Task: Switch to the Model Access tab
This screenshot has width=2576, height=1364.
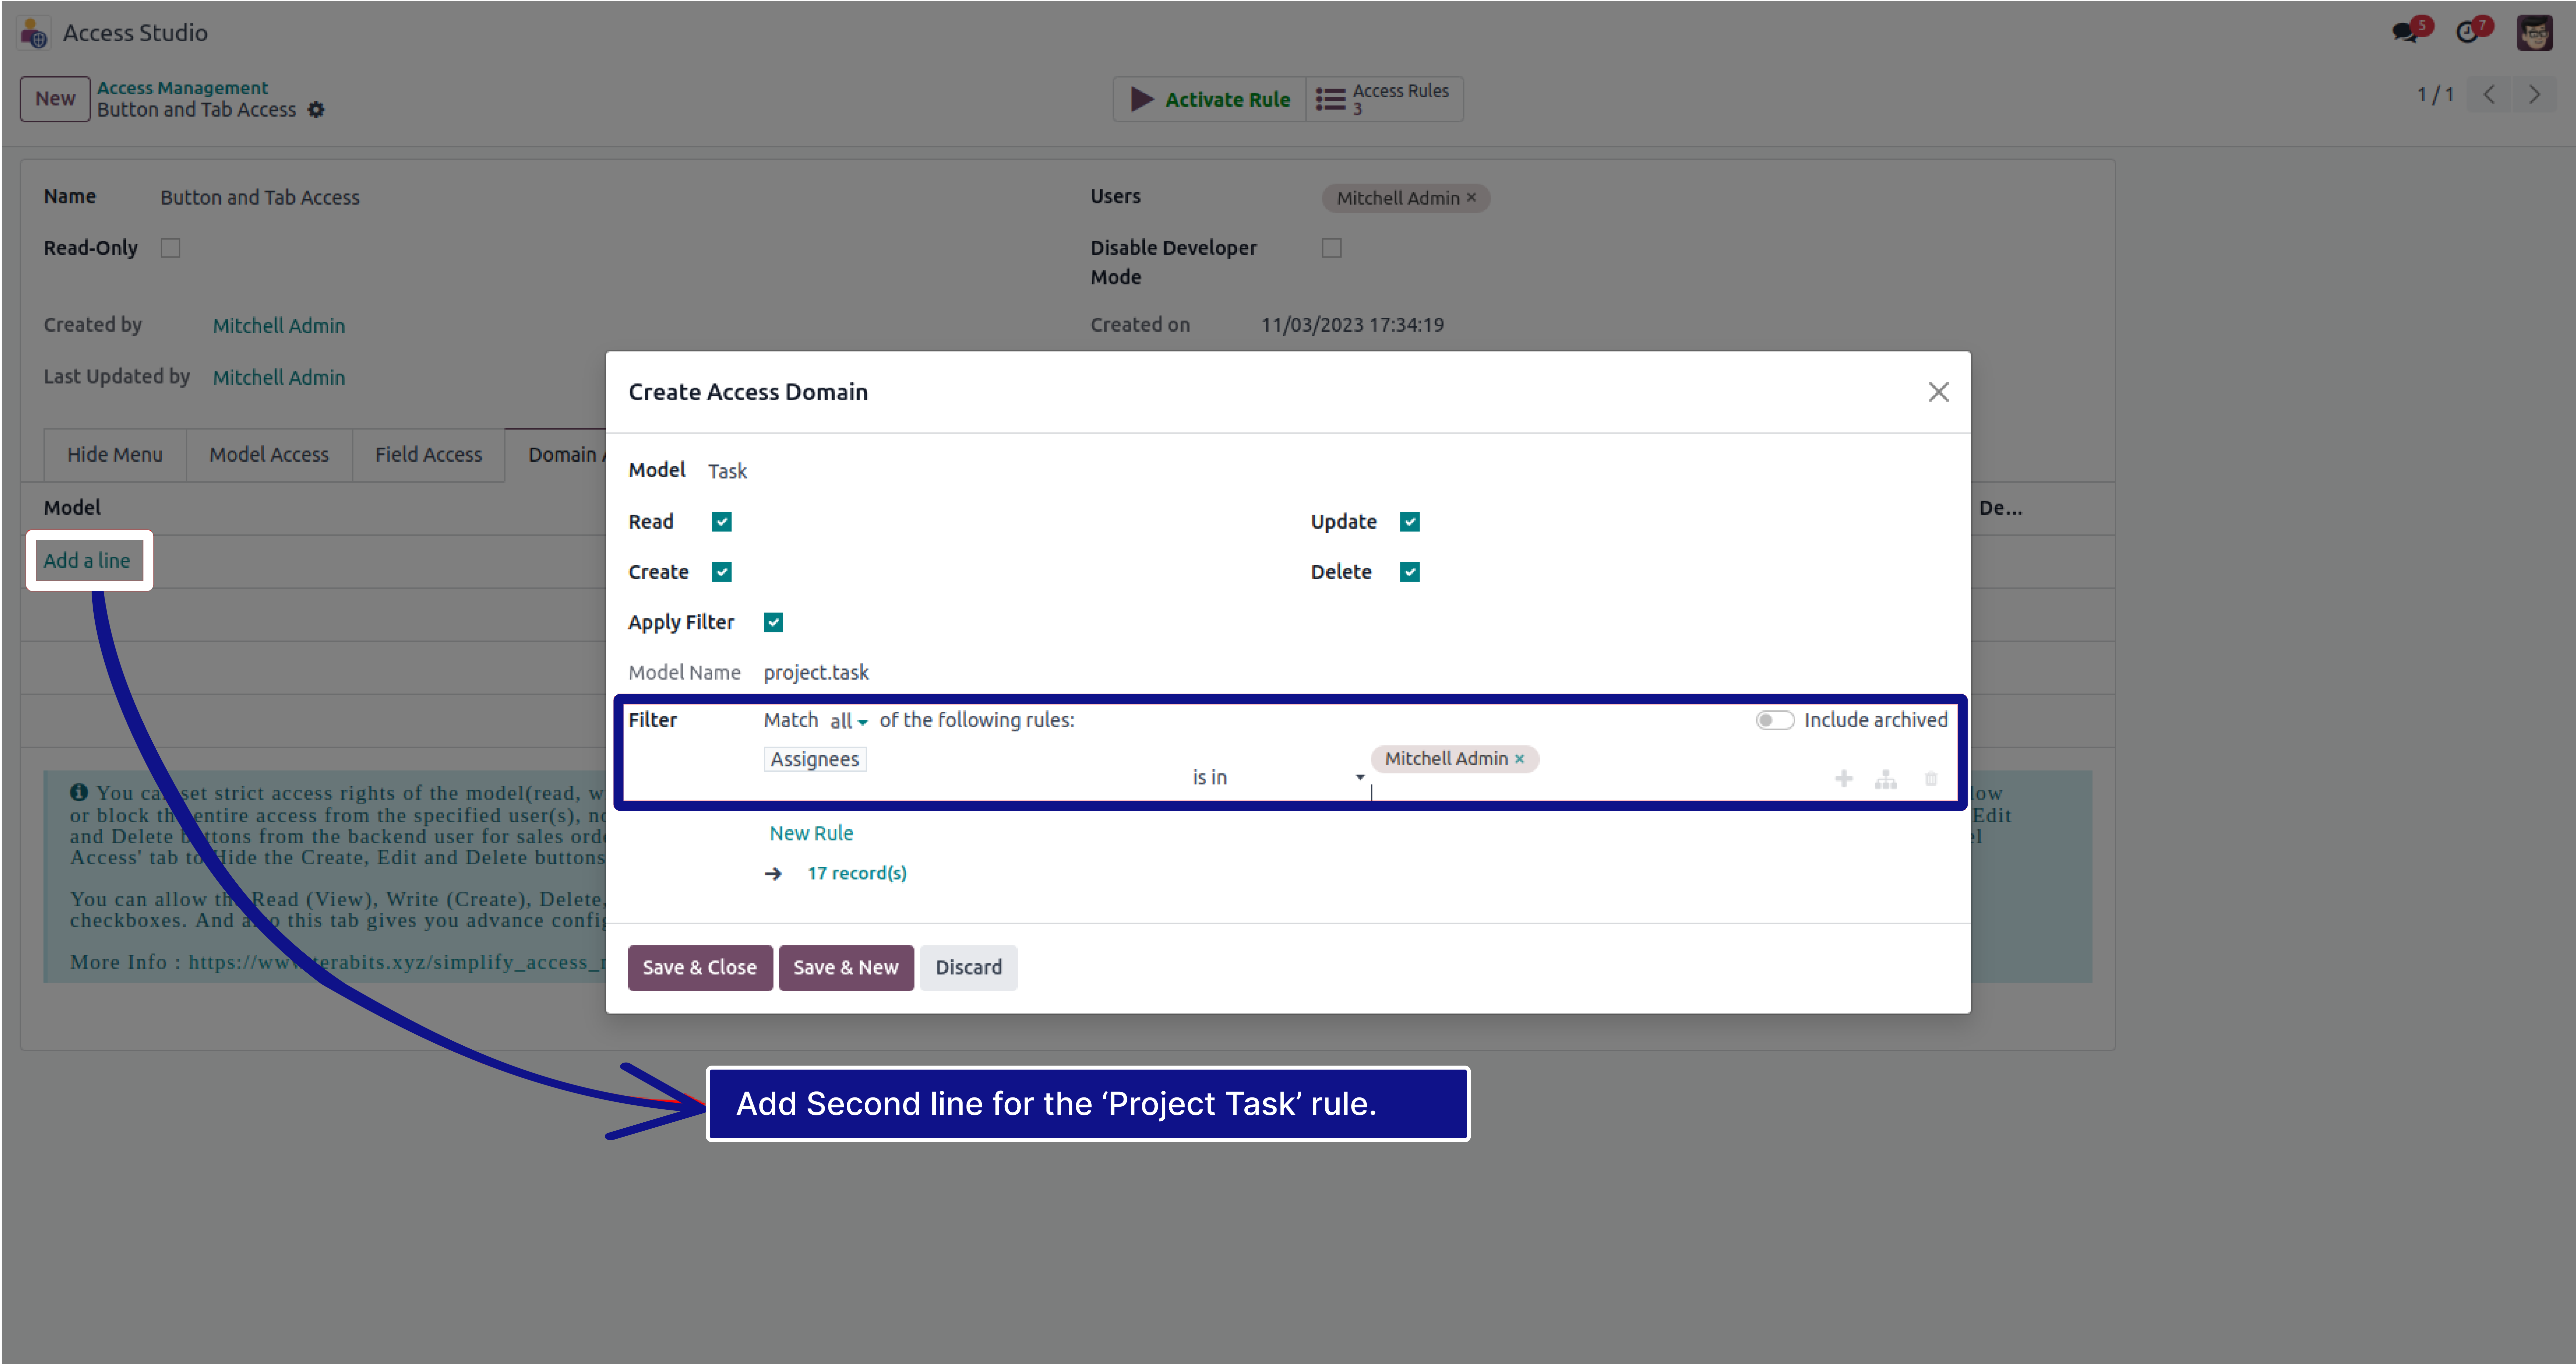Action: click(269, 455)
